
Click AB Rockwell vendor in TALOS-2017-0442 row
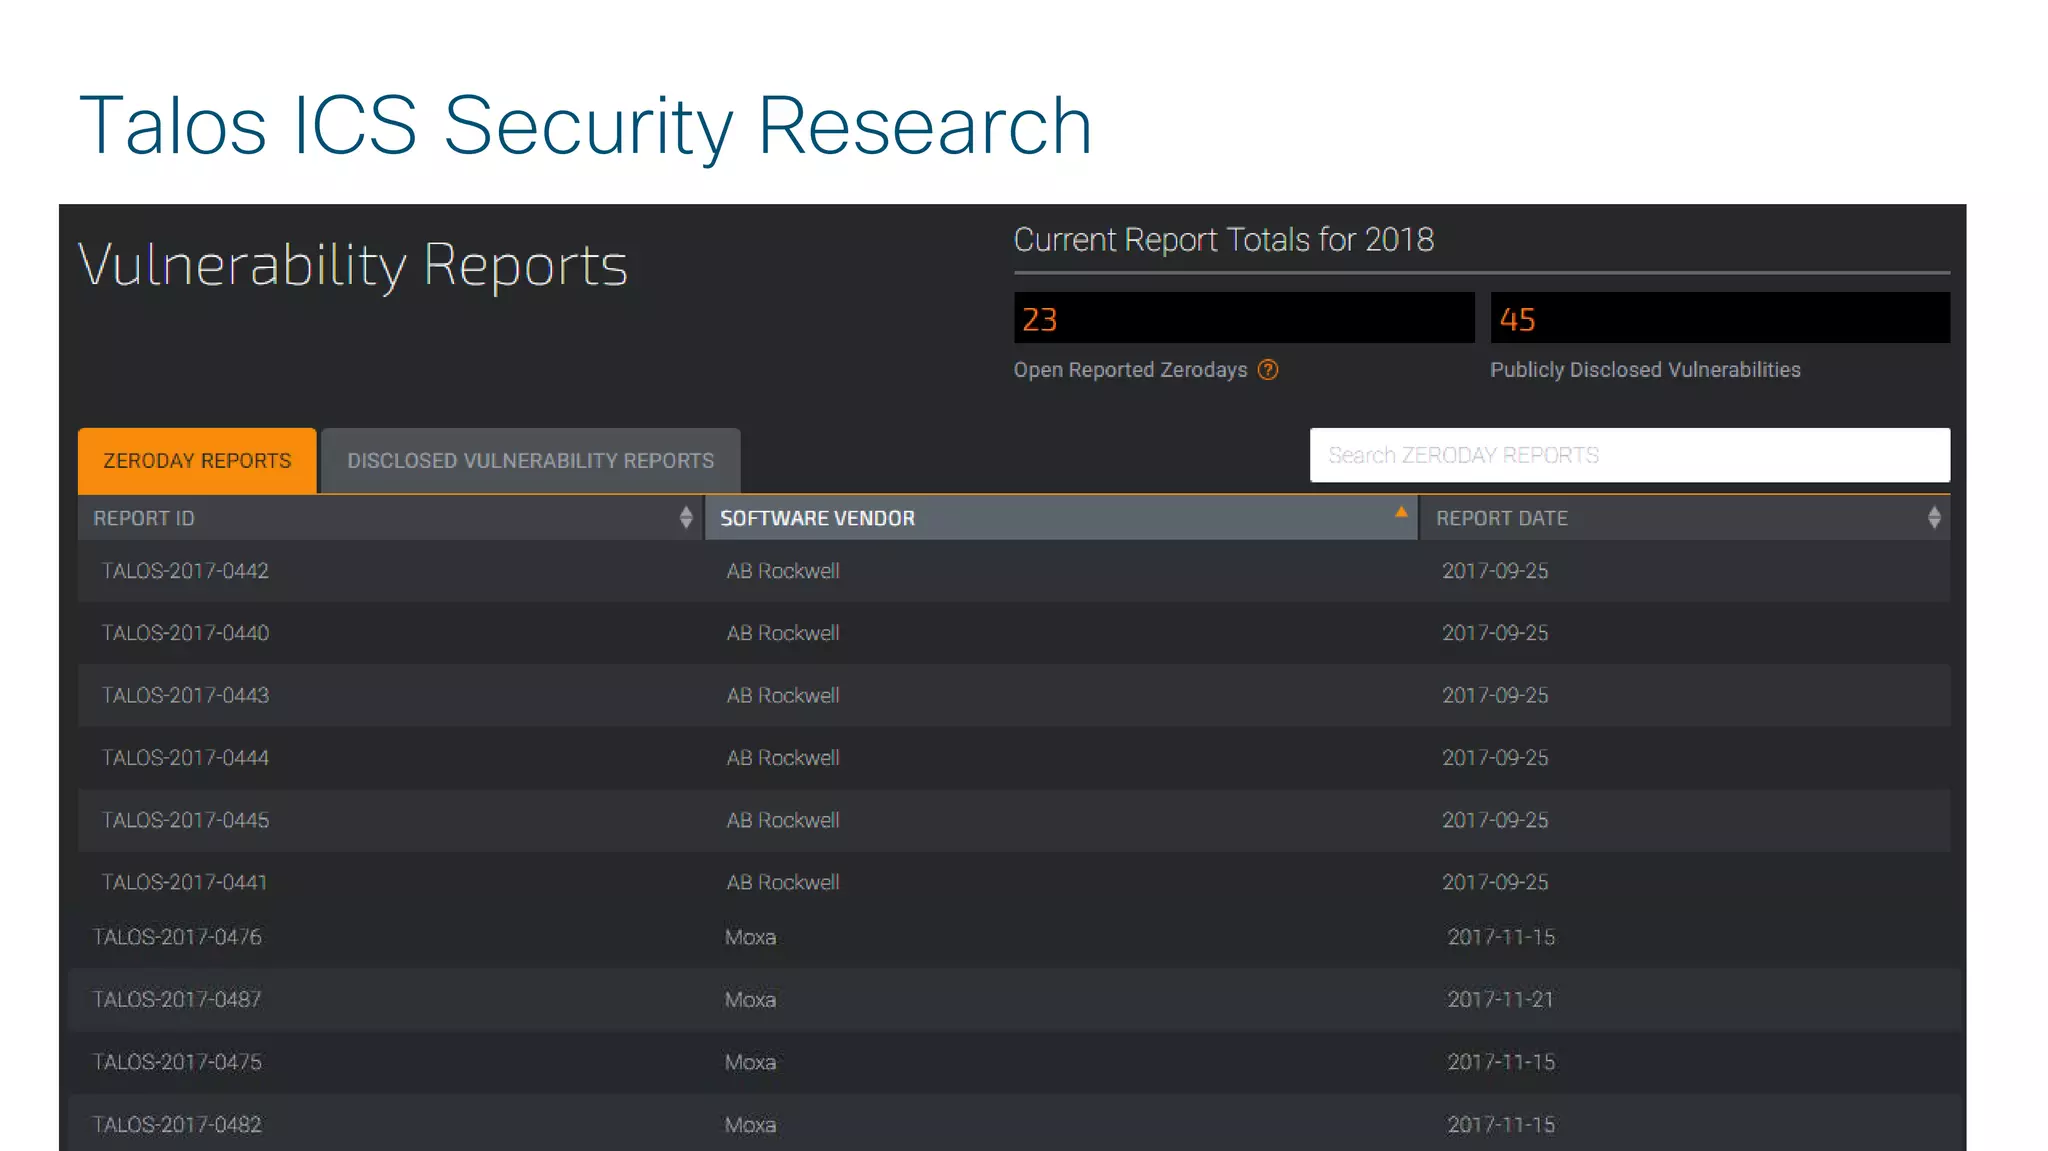tap(783, 571)
